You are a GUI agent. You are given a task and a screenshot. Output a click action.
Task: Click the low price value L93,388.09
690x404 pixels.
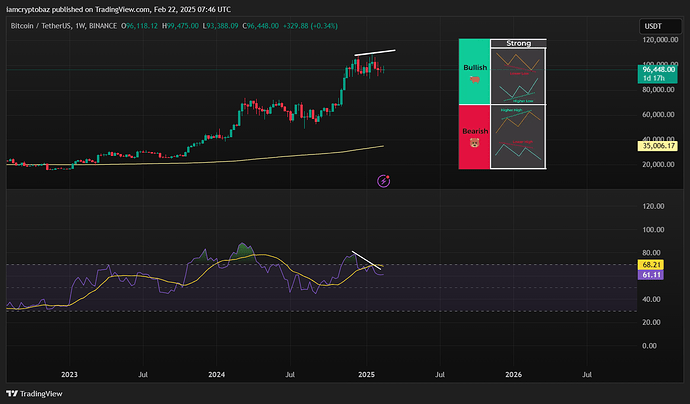pos(220,26)
